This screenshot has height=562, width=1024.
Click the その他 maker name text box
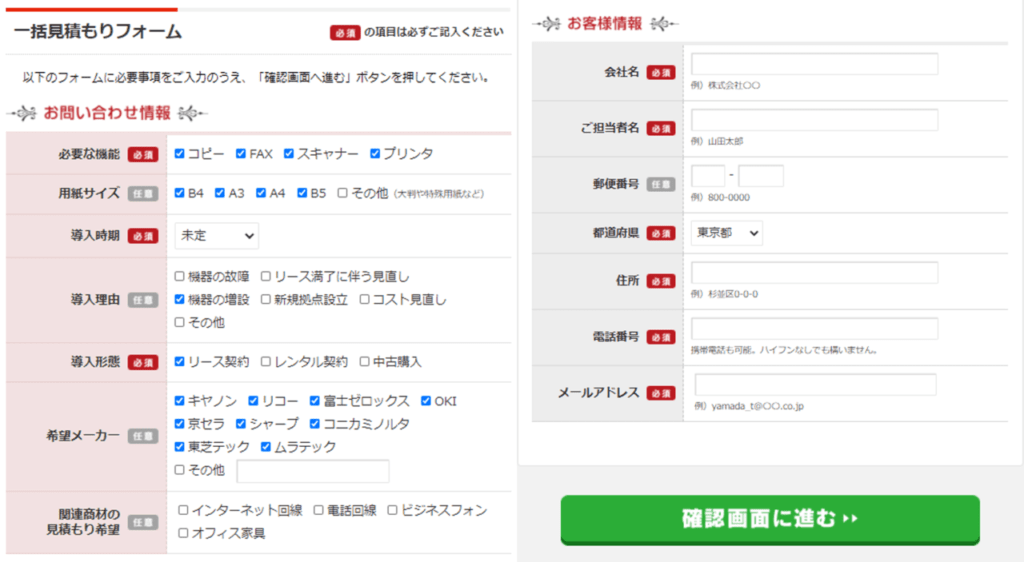pyautogui.click(x=313, y=471)
